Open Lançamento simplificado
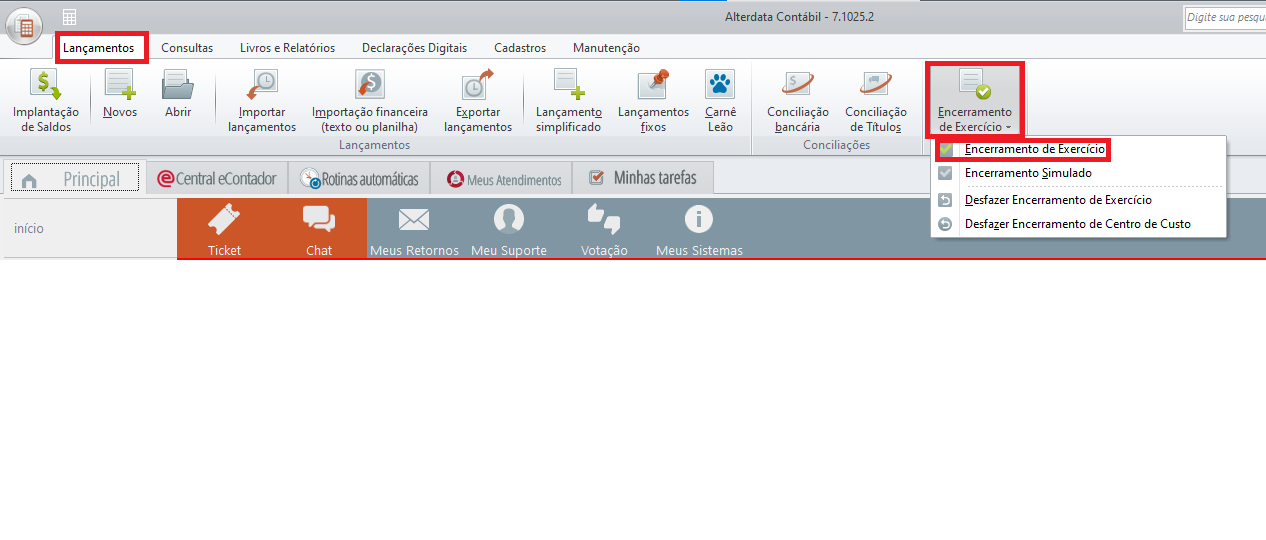 (x=568, y=102)
